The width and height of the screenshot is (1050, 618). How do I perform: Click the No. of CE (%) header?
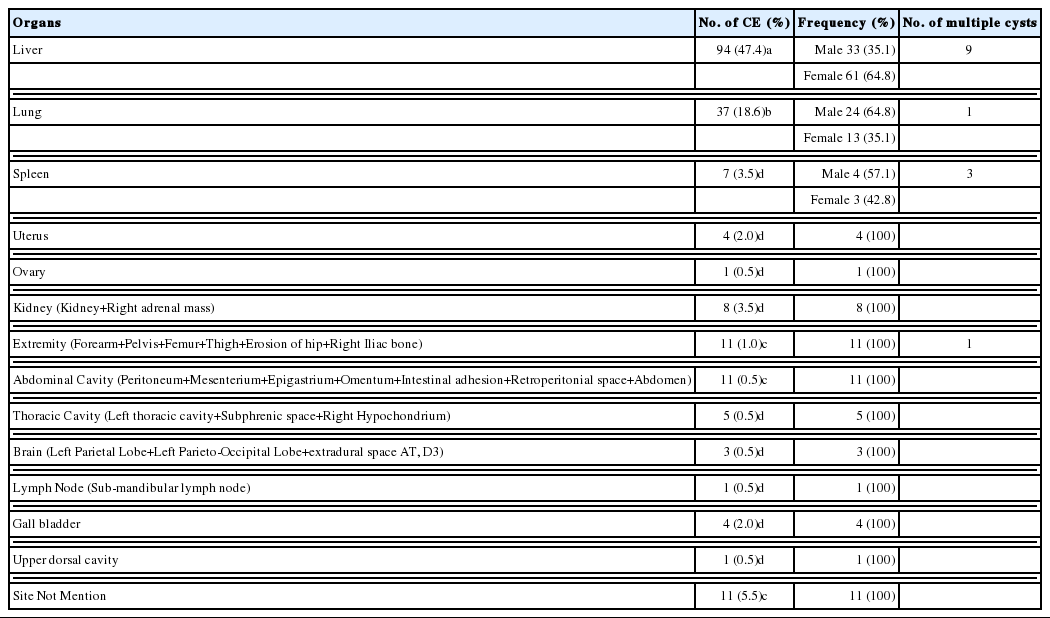[743, 22]
